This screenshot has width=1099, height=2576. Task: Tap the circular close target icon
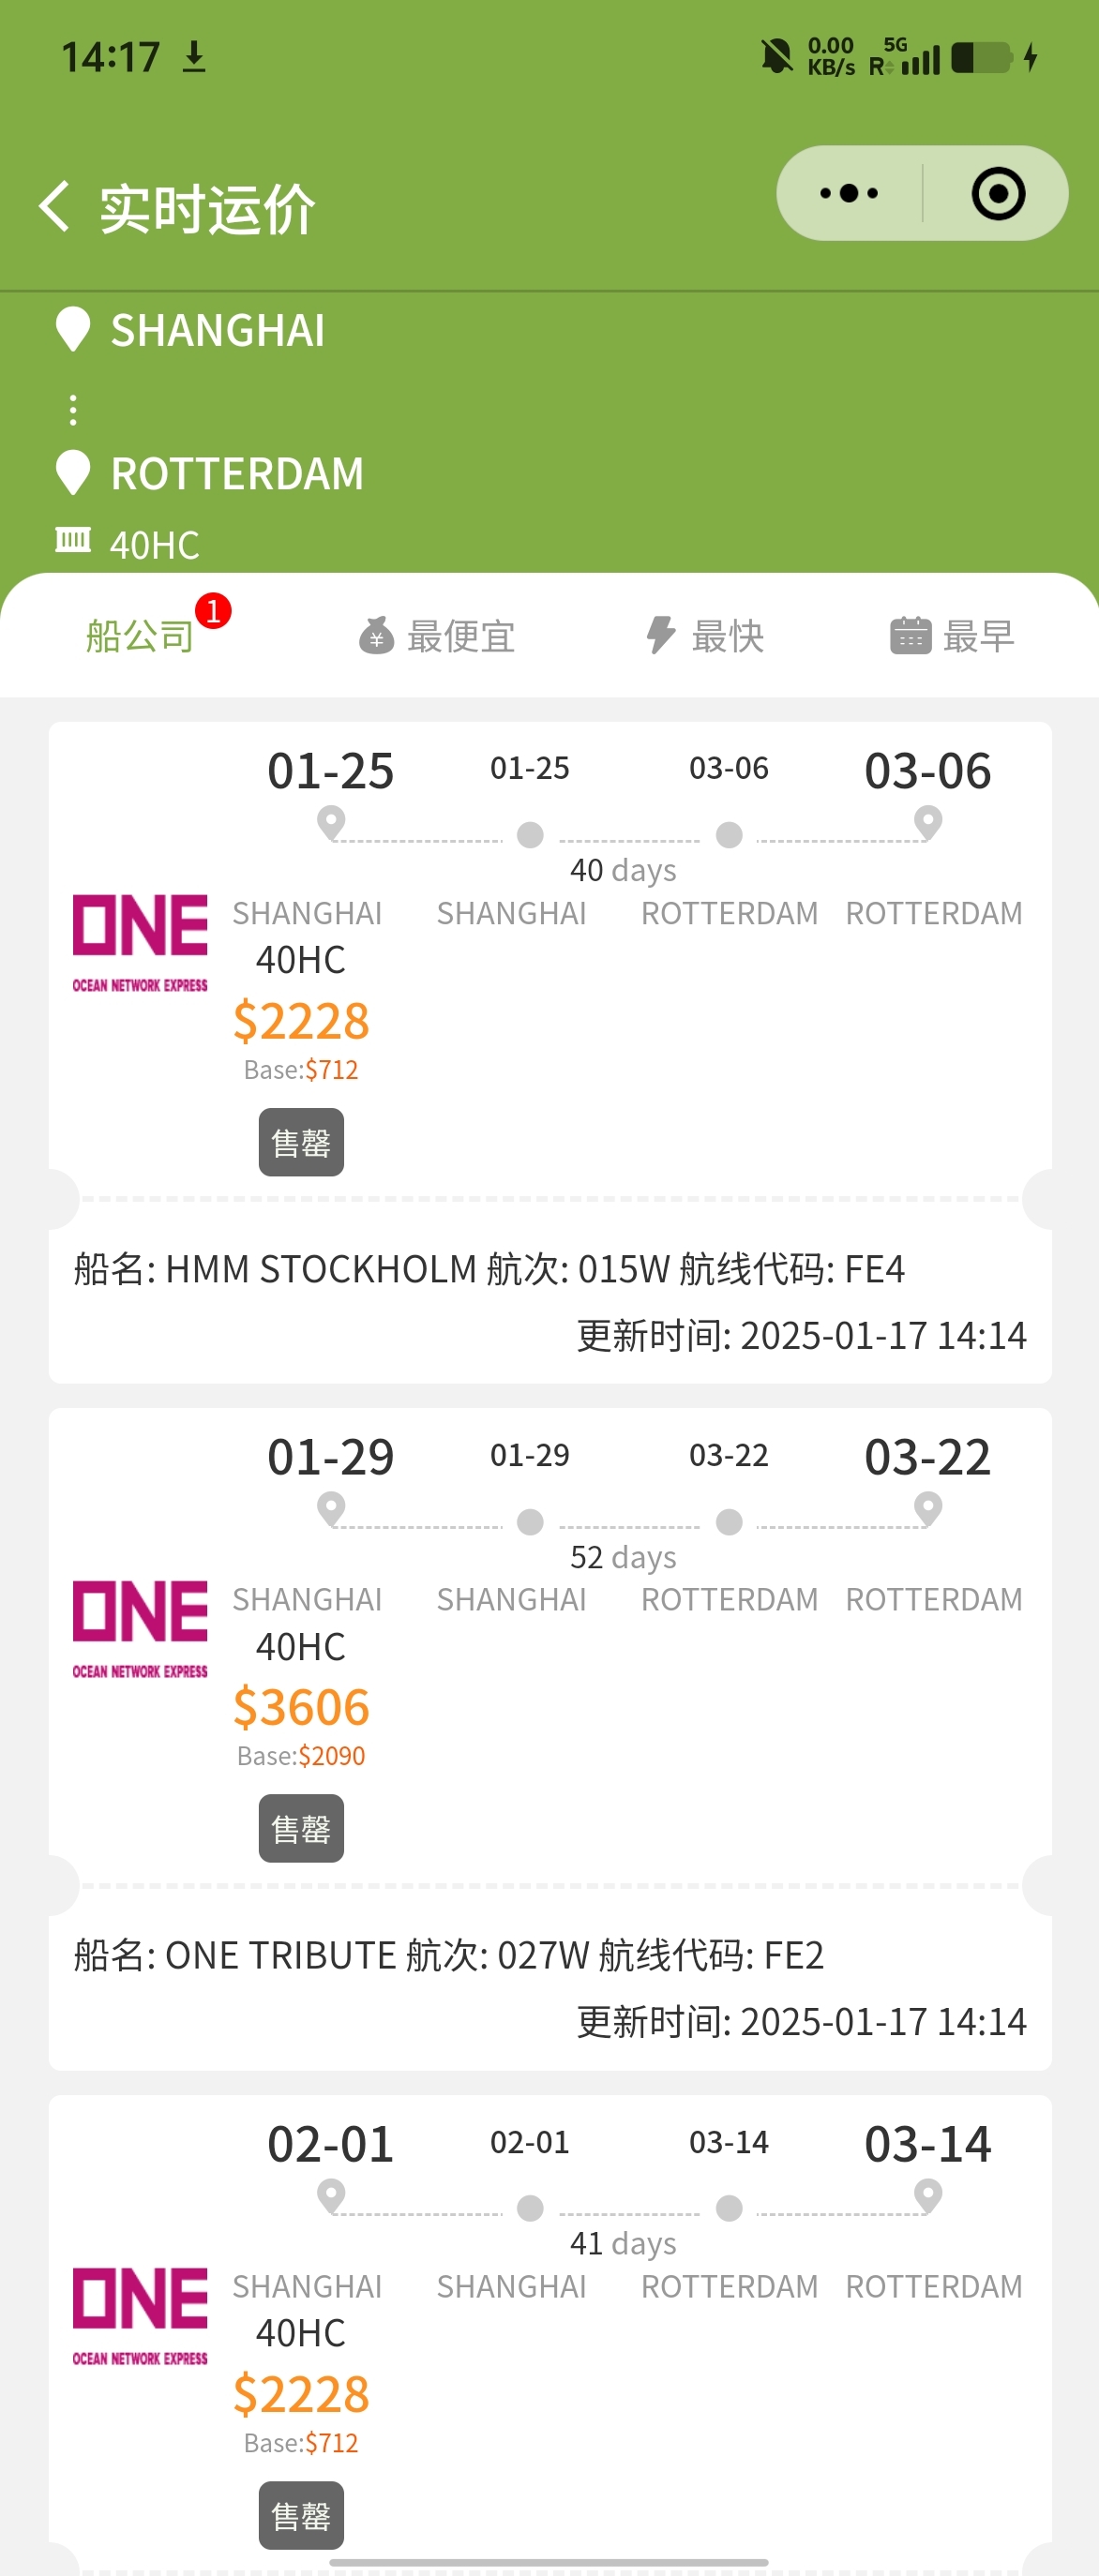coord(997,193)
